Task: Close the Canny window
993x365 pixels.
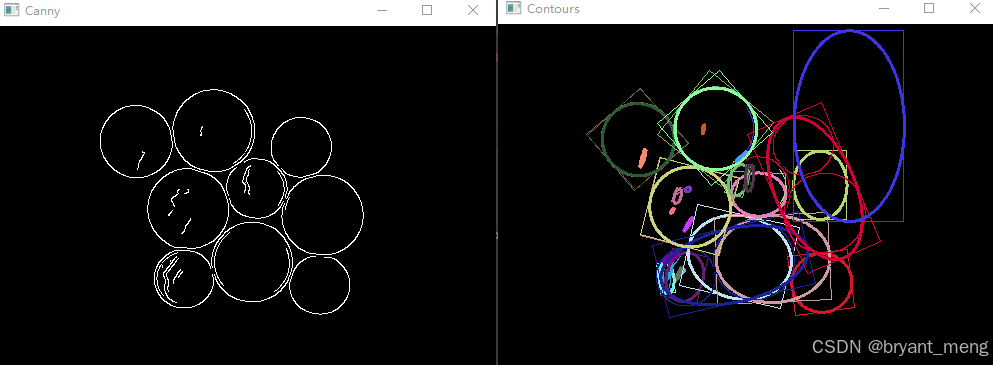Action: (472, 10)
